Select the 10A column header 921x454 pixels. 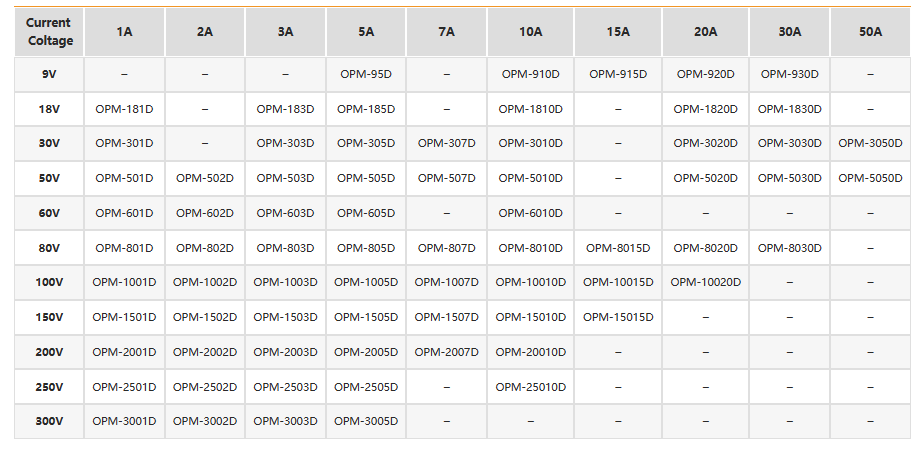pyautogui.click(x=530, y=32)
